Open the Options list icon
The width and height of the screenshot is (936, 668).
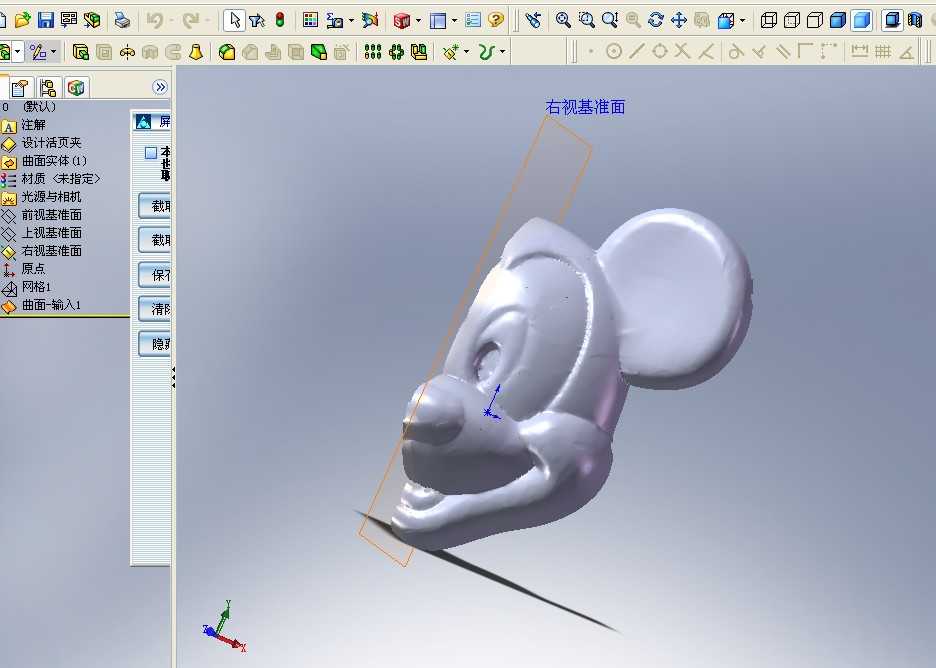pyautogui.click(x=472, y=20)
